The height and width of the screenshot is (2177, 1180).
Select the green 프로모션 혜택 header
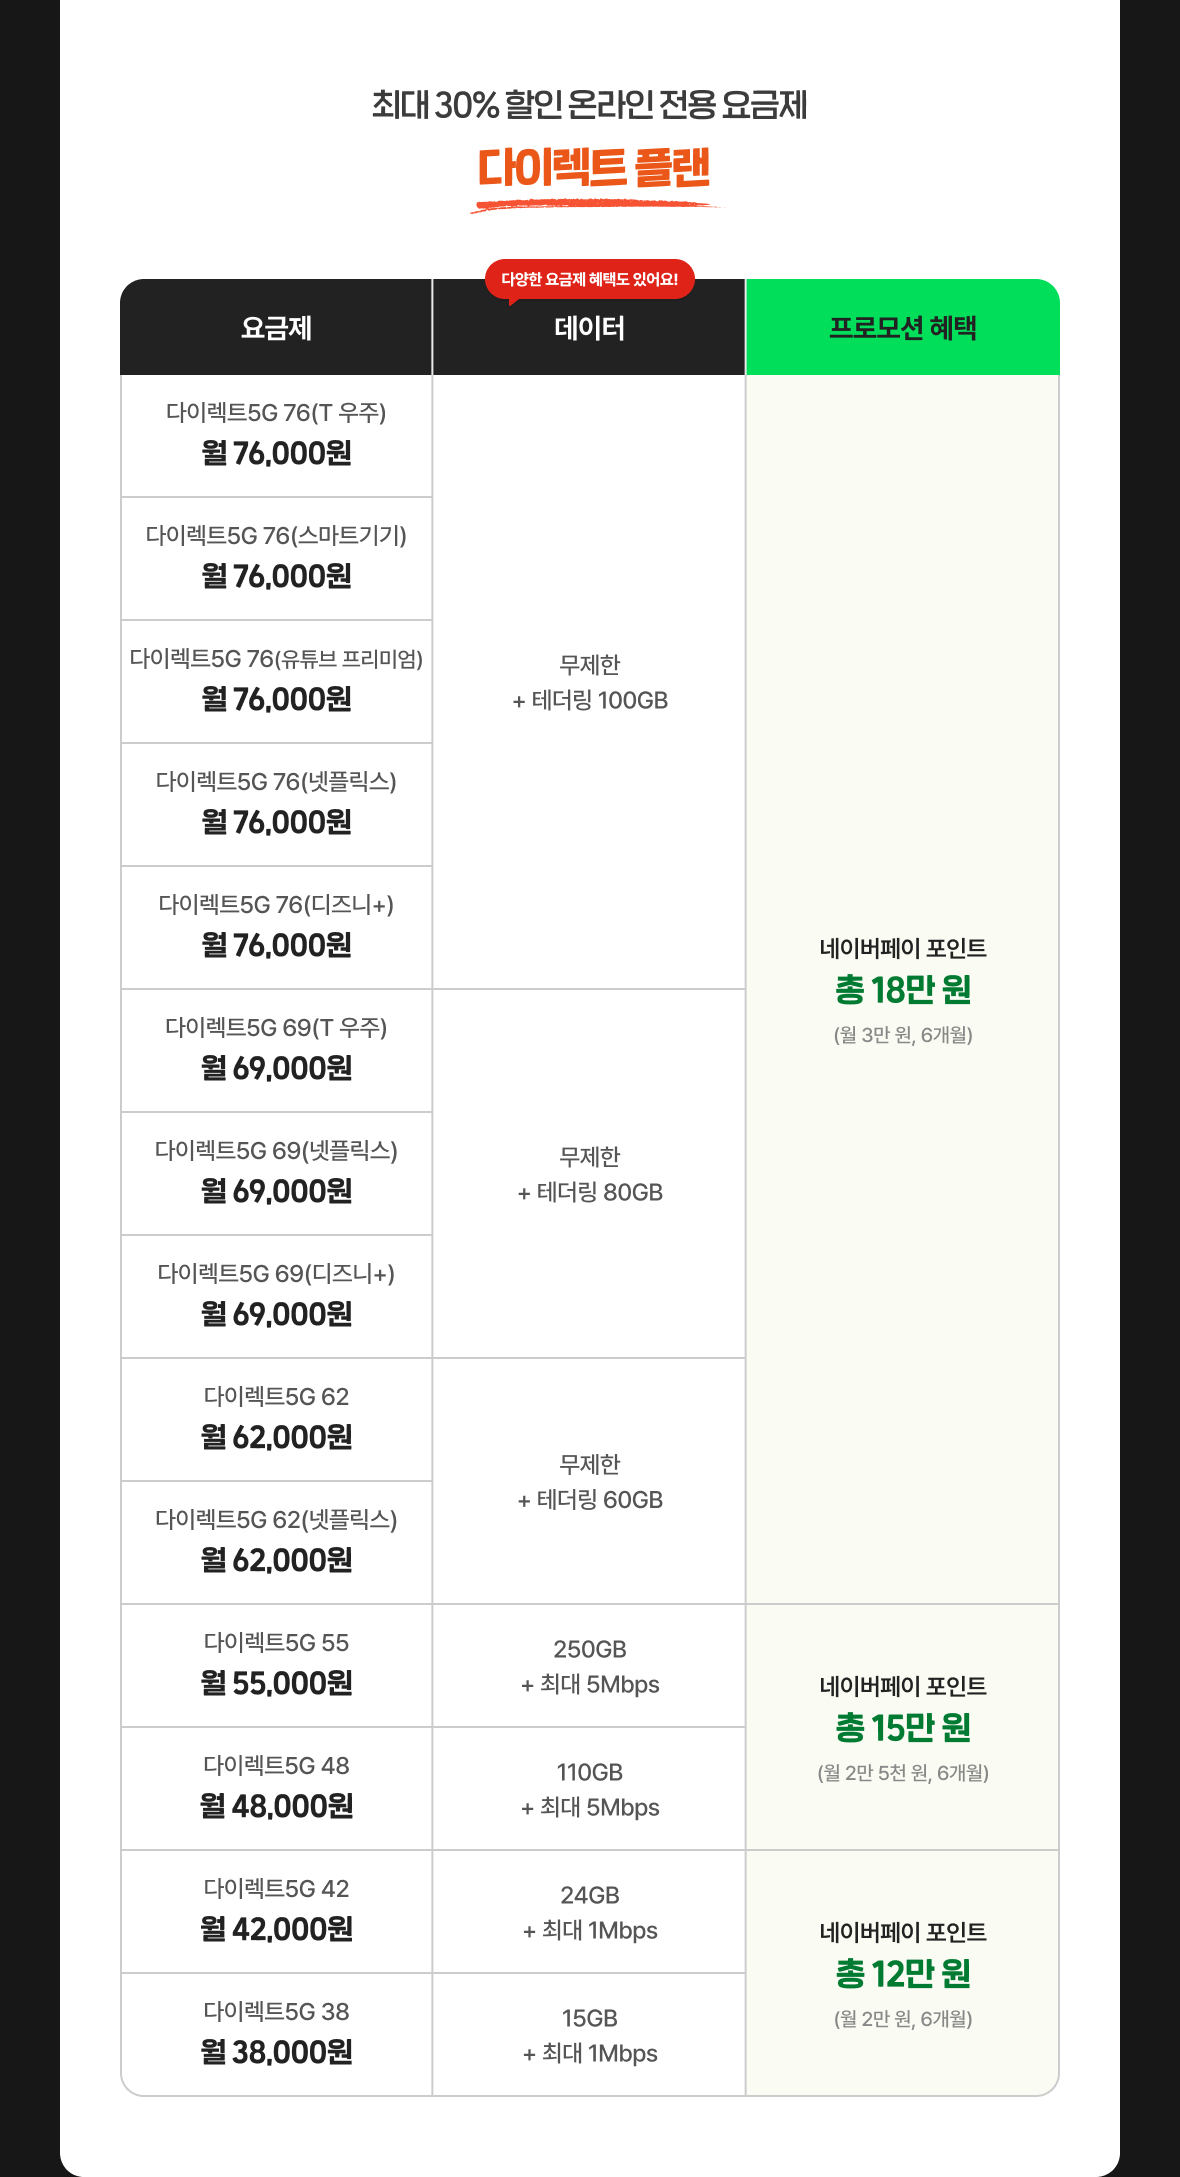coord(902,328)
